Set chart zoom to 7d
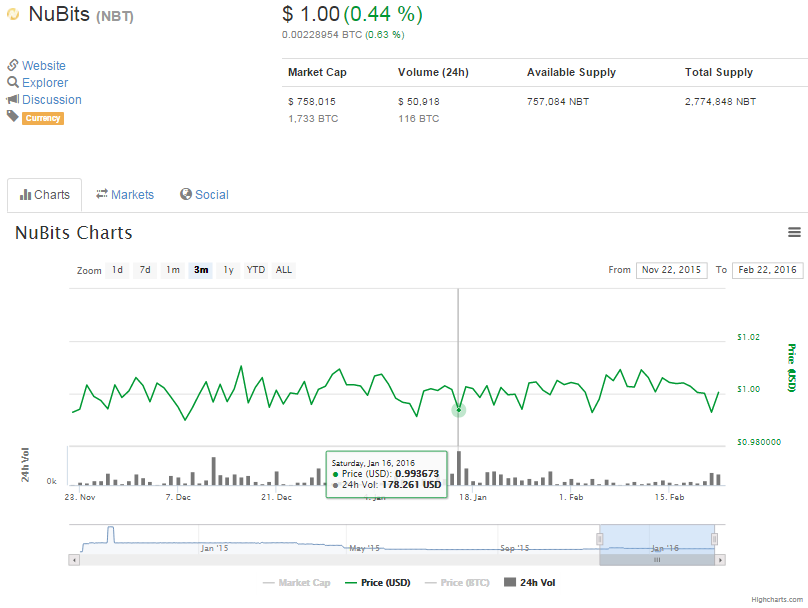The image size is (808, 608). 145,270
